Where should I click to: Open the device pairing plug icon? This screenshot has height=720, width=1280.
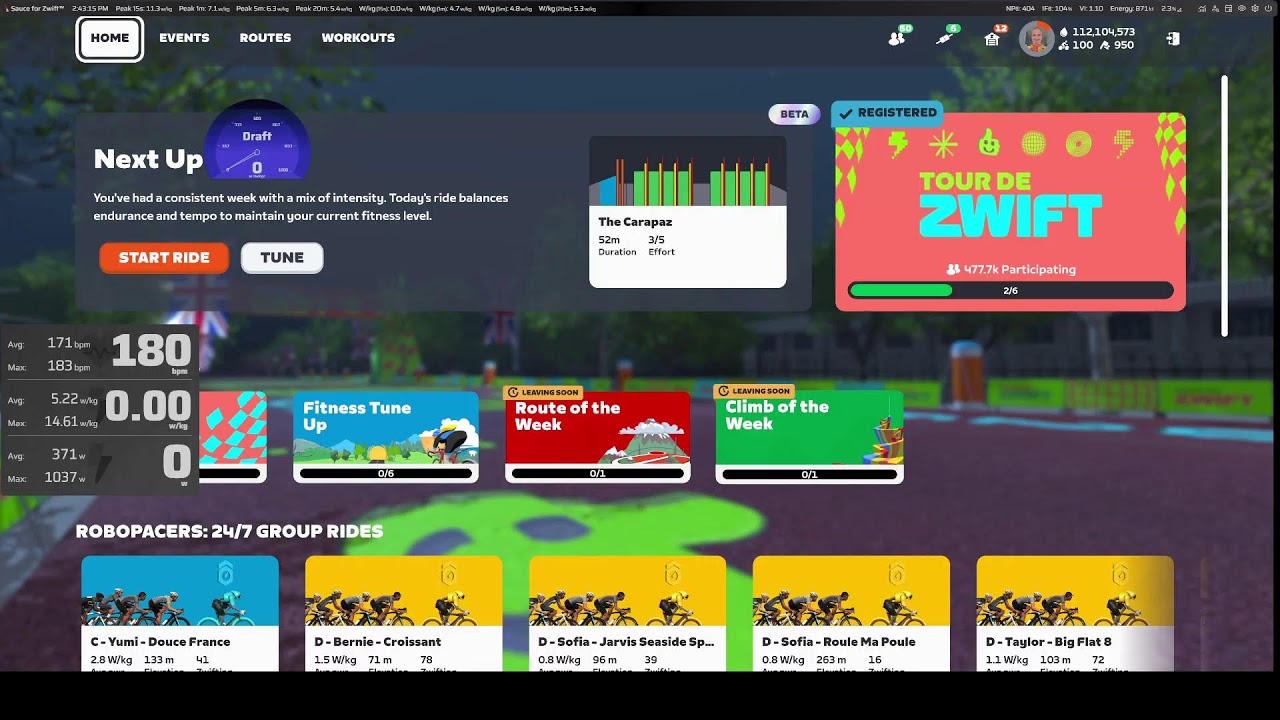(x=945, y=38)
